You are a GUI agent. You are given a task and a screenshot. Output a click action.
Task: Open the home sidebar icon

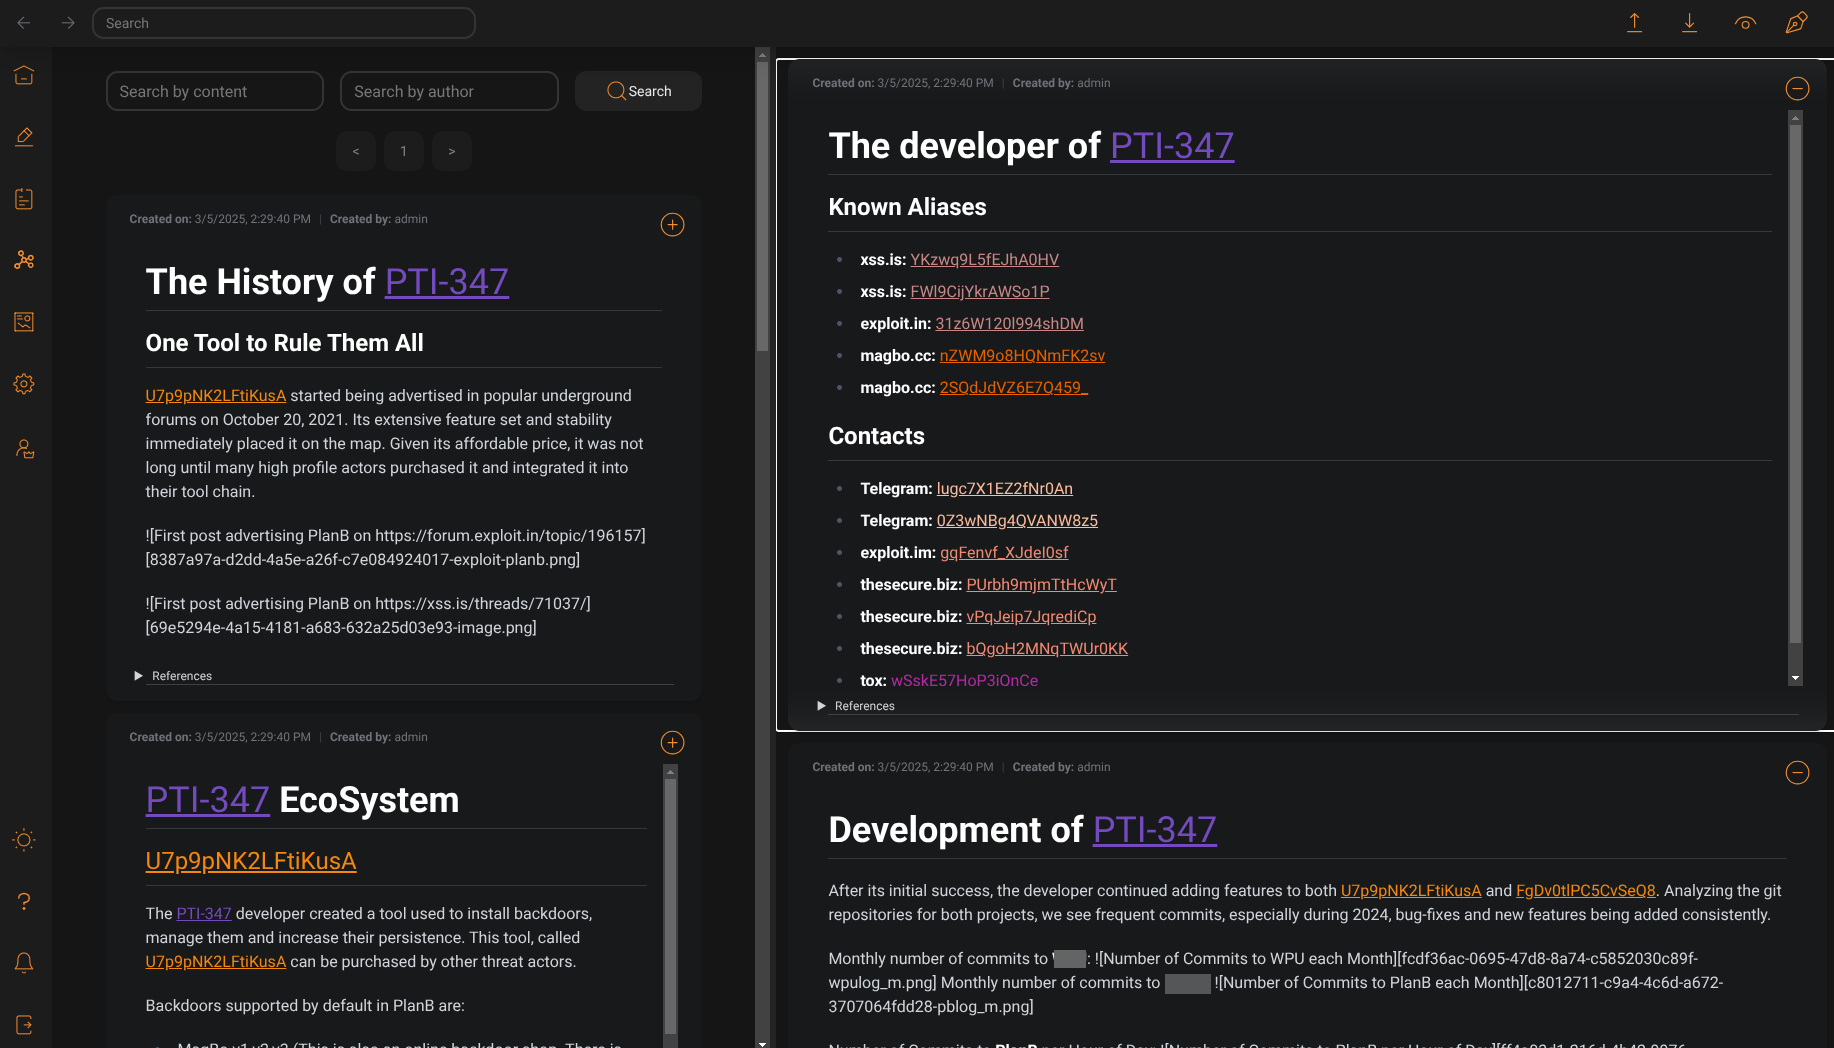[x=25, y=75]
